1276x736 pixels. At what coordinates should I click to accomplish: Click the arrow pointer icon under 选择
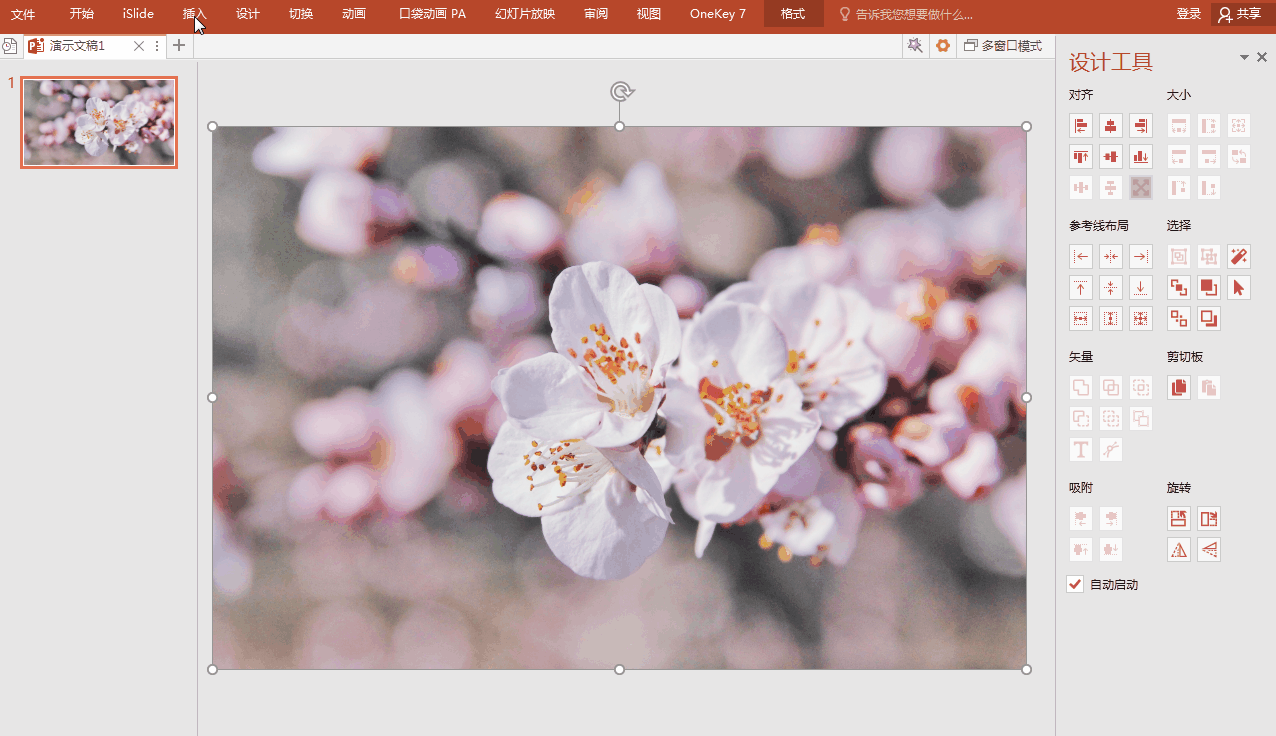point(1239,288)
